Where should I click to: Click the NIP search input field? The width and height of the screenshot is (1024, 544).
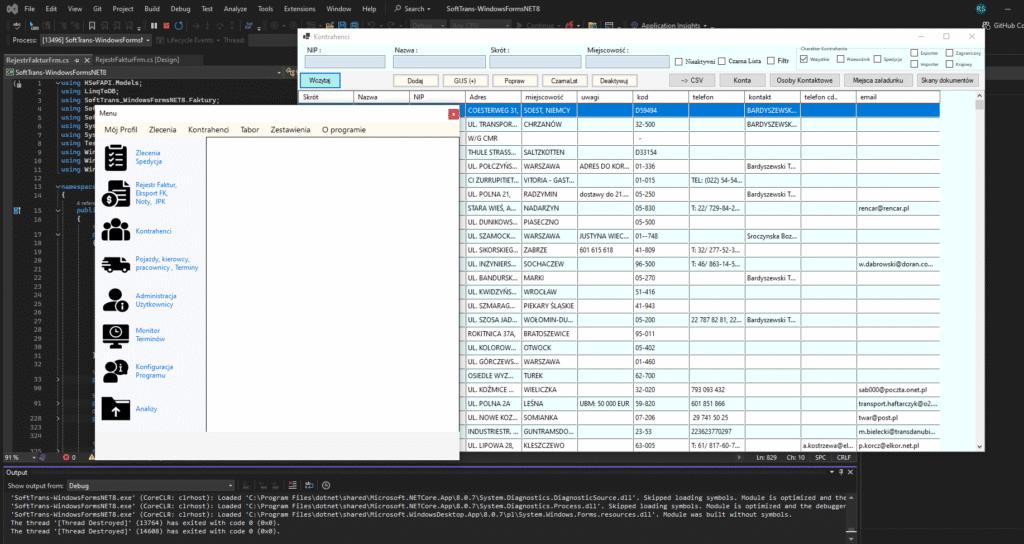(344, 62)
